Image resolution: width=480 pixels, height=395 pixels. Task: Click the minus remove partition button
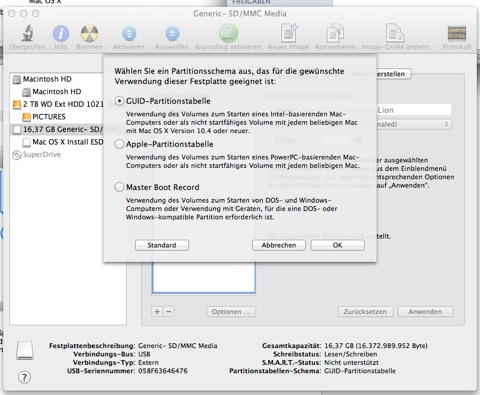pyautogui.click(x=169, y=312)
